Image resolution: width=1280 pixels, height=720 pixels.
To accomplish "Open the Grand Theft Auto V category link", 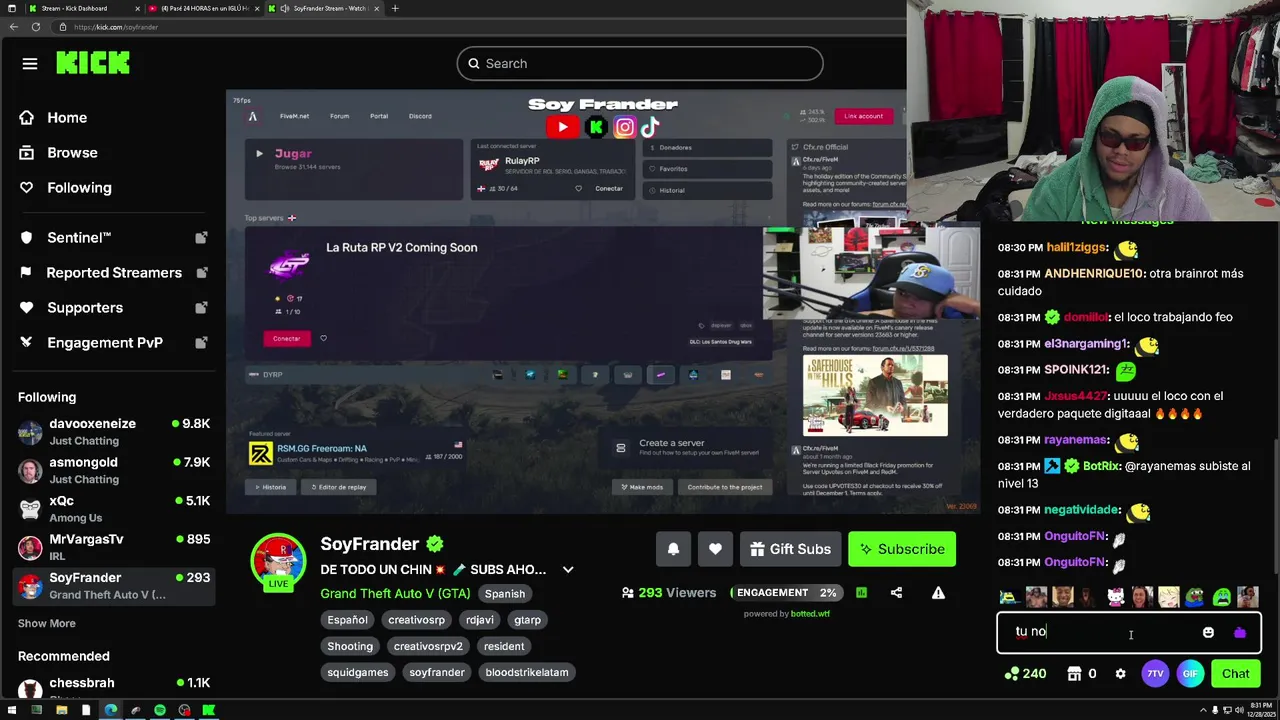I will point(395,593).
